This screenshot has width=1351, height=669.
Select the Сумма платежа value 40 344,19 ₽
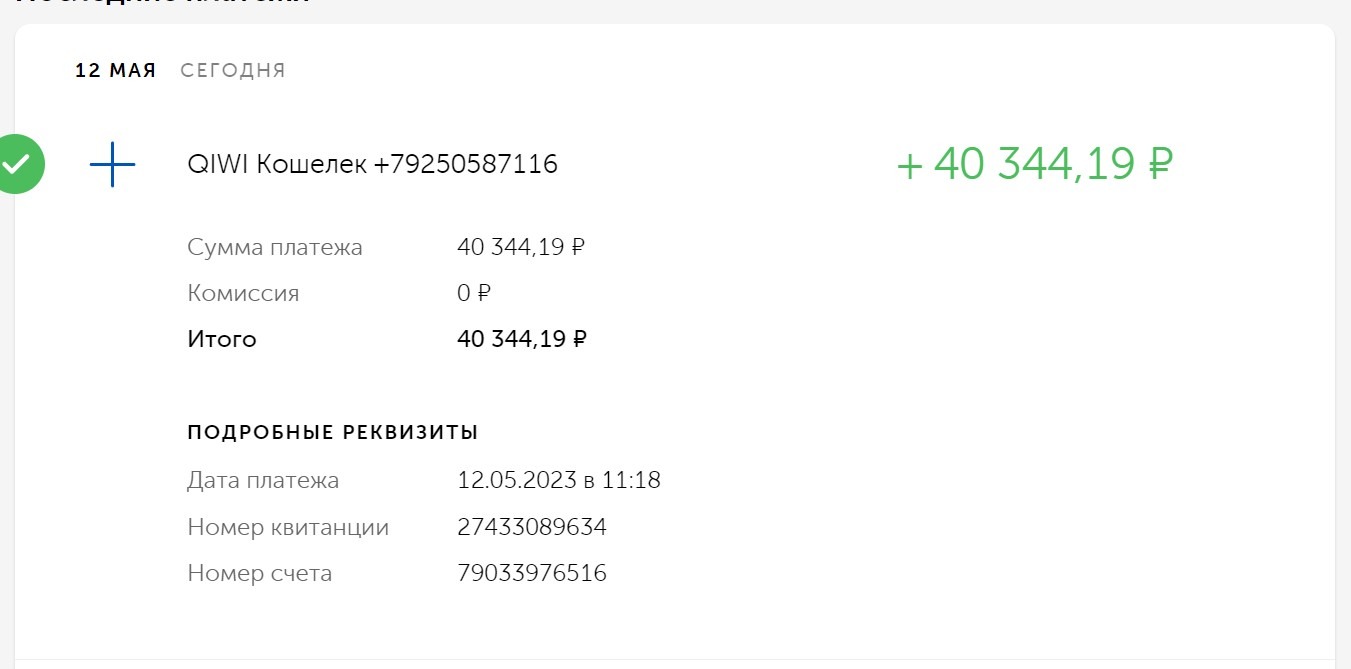pos(521,247)
